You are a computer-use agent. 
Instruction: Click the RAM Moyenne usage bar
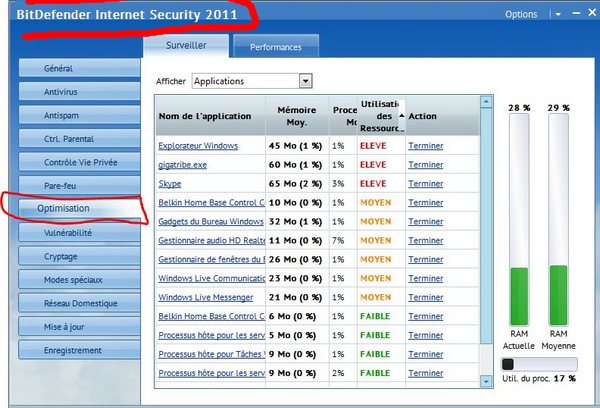click(558, 220)
